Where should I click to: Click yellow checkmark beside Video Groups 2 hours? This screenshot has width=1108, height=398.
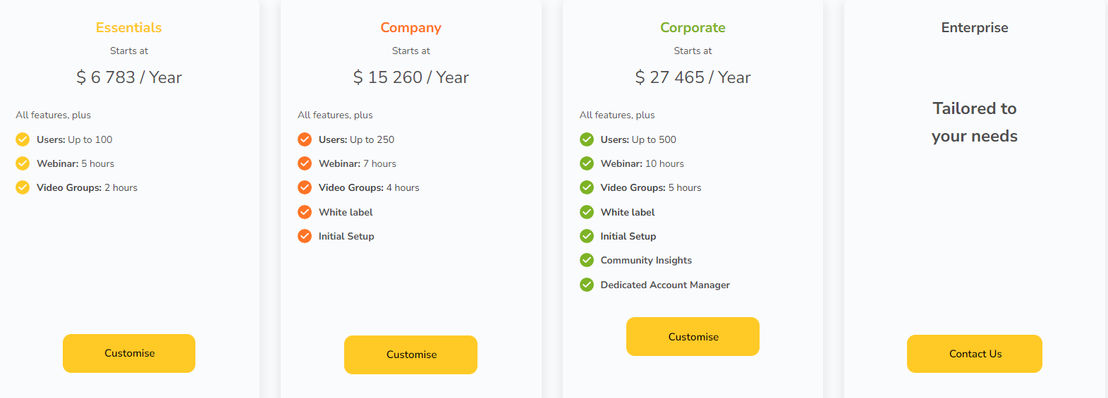23,187
